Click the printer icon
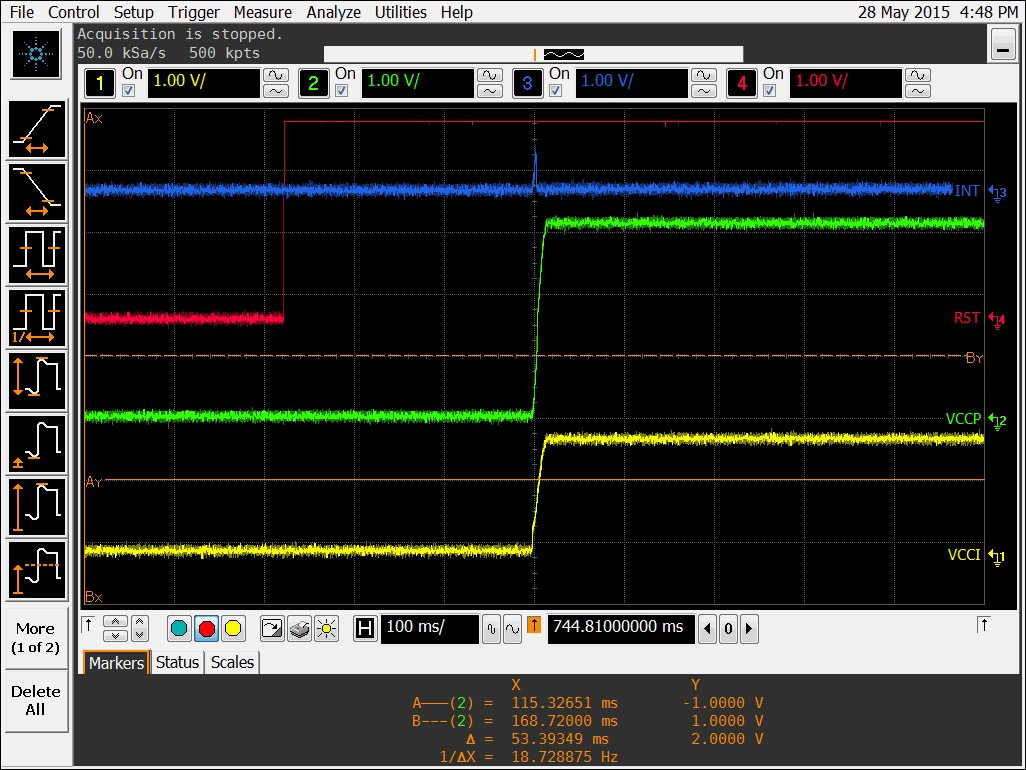This screenshot has width=1026, height=770. click(x=299, y=629)
